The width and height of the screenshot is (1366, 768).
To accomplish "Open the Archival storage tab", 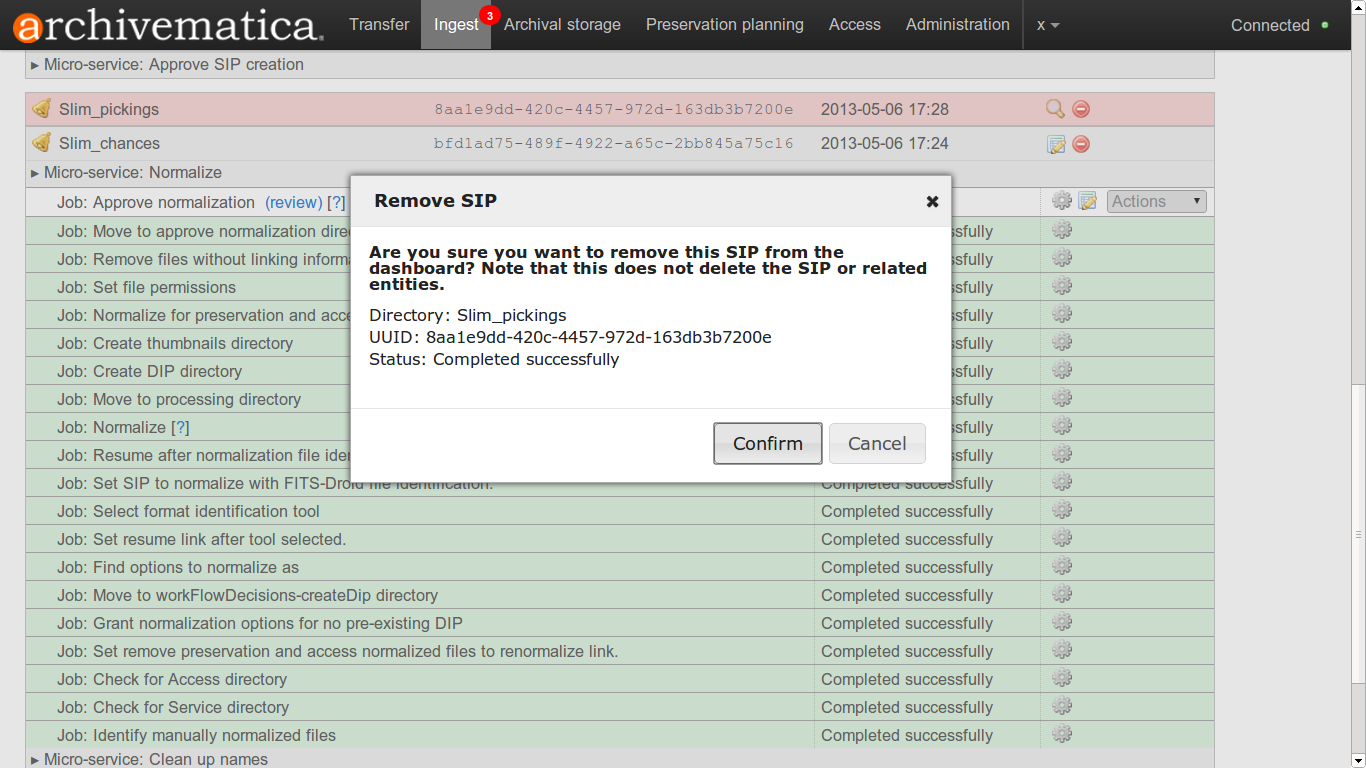I will pos(562,25).
